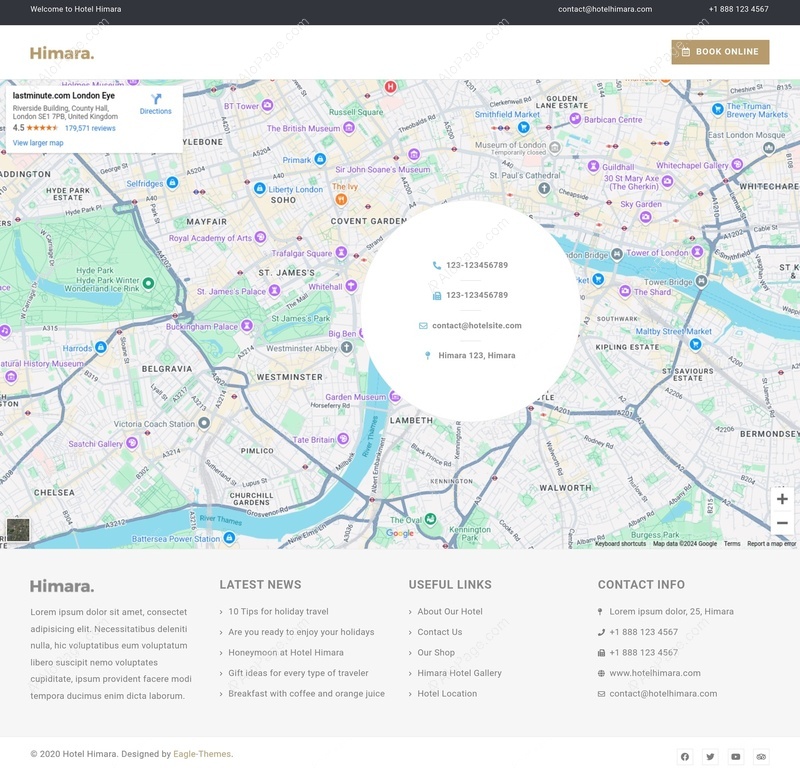The width and height of the screenshot is (800, 771).
Task: Open map Terms link
Action: [x=732, y=544]
